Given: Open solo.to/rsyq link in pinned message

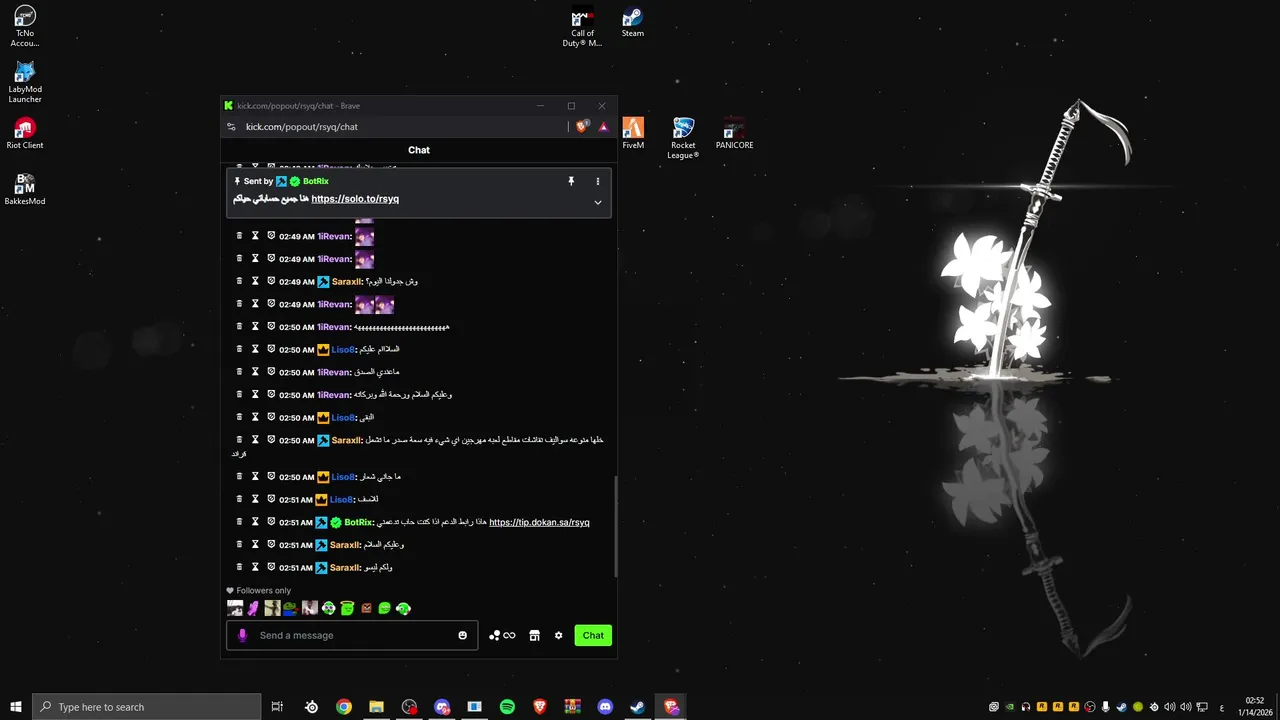Looking at the screenshot, I should point(355,199).
